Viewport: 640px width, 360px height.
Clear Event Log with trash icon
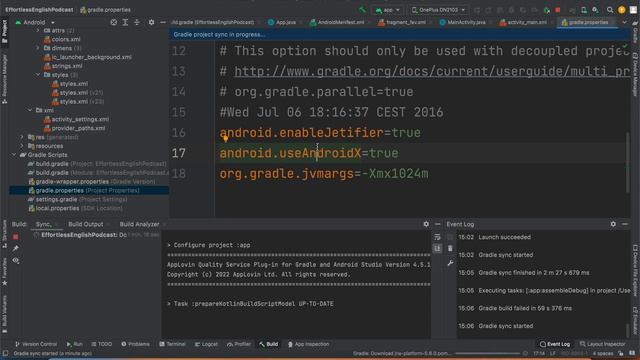450,248
